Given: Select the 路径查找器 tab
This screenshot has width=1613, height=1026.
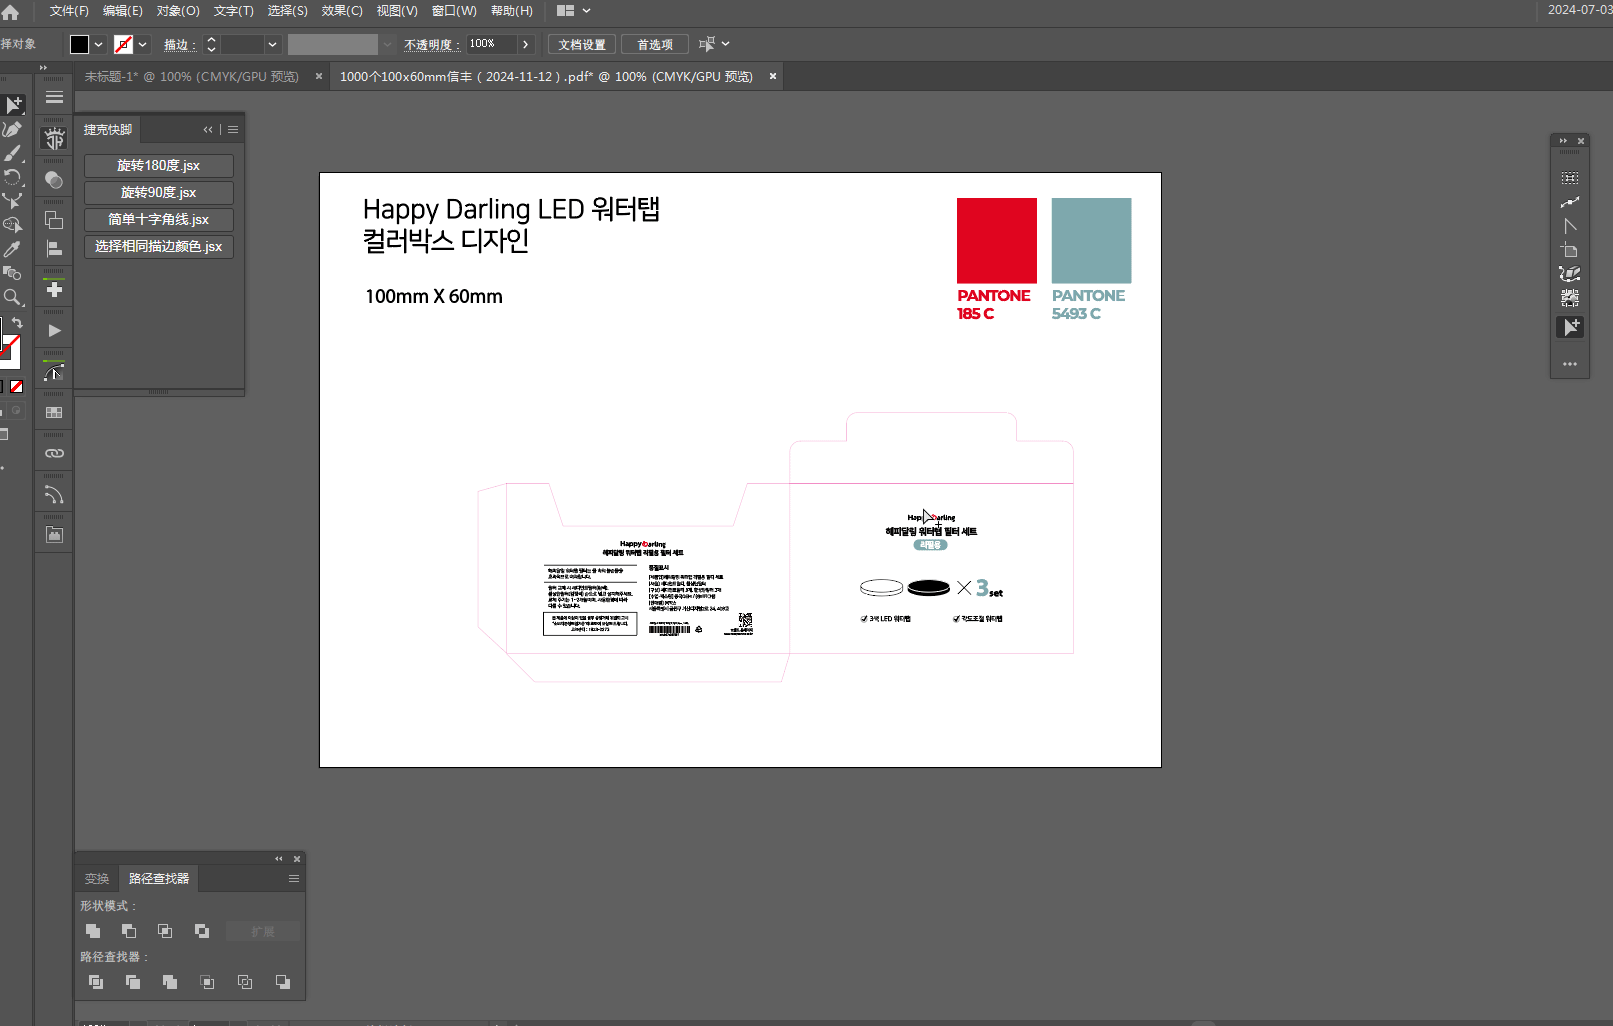Looking at the screenshot, I should pos(159,879).
